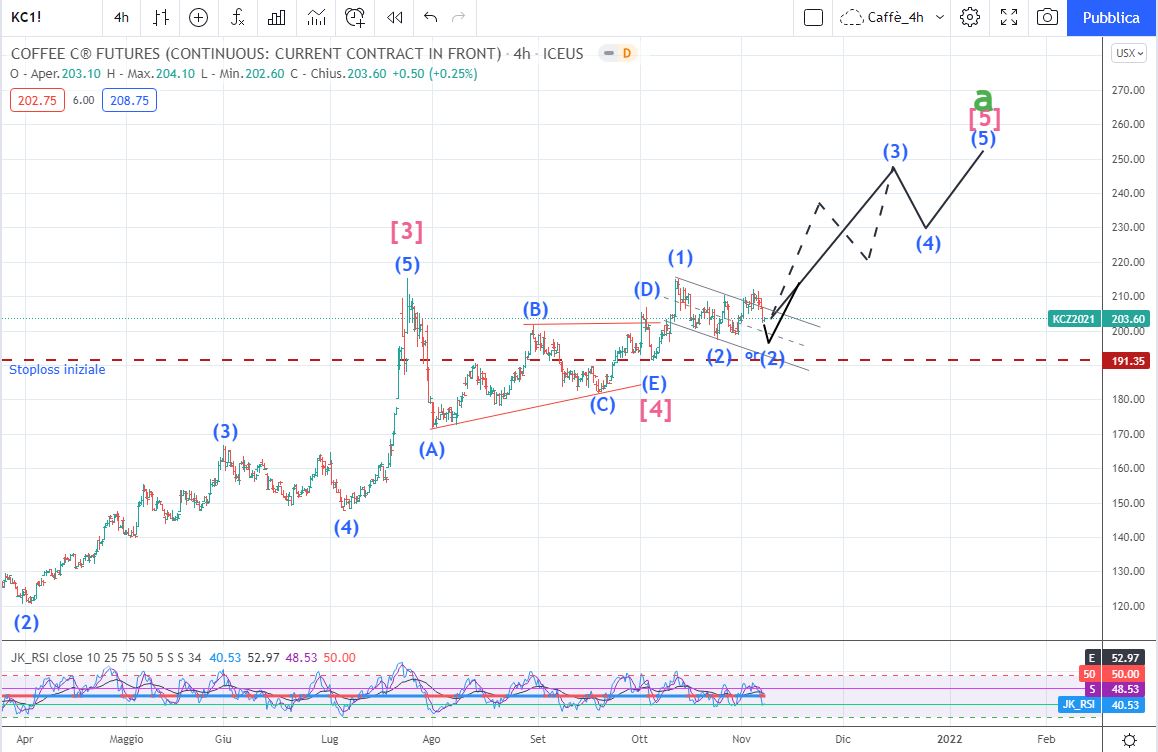Image resolution: width=1158 pixels, height=752 pixels.
Task: Open the USX currency dropdown
Action: point(1129,53)
